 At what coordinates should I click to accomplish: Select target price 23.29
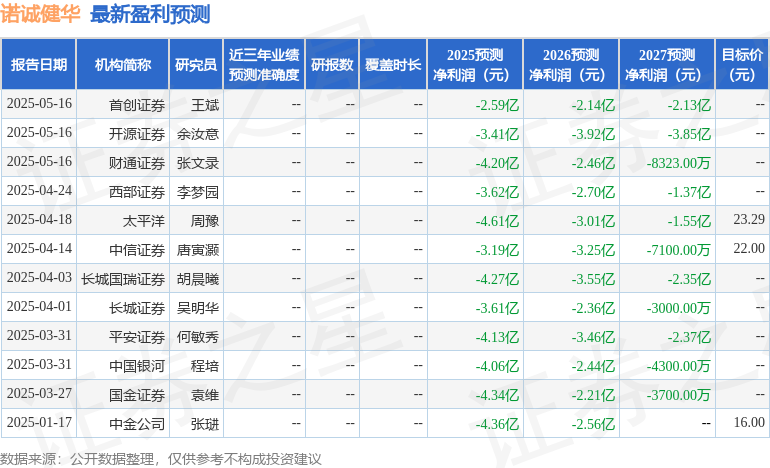[749, 220]
